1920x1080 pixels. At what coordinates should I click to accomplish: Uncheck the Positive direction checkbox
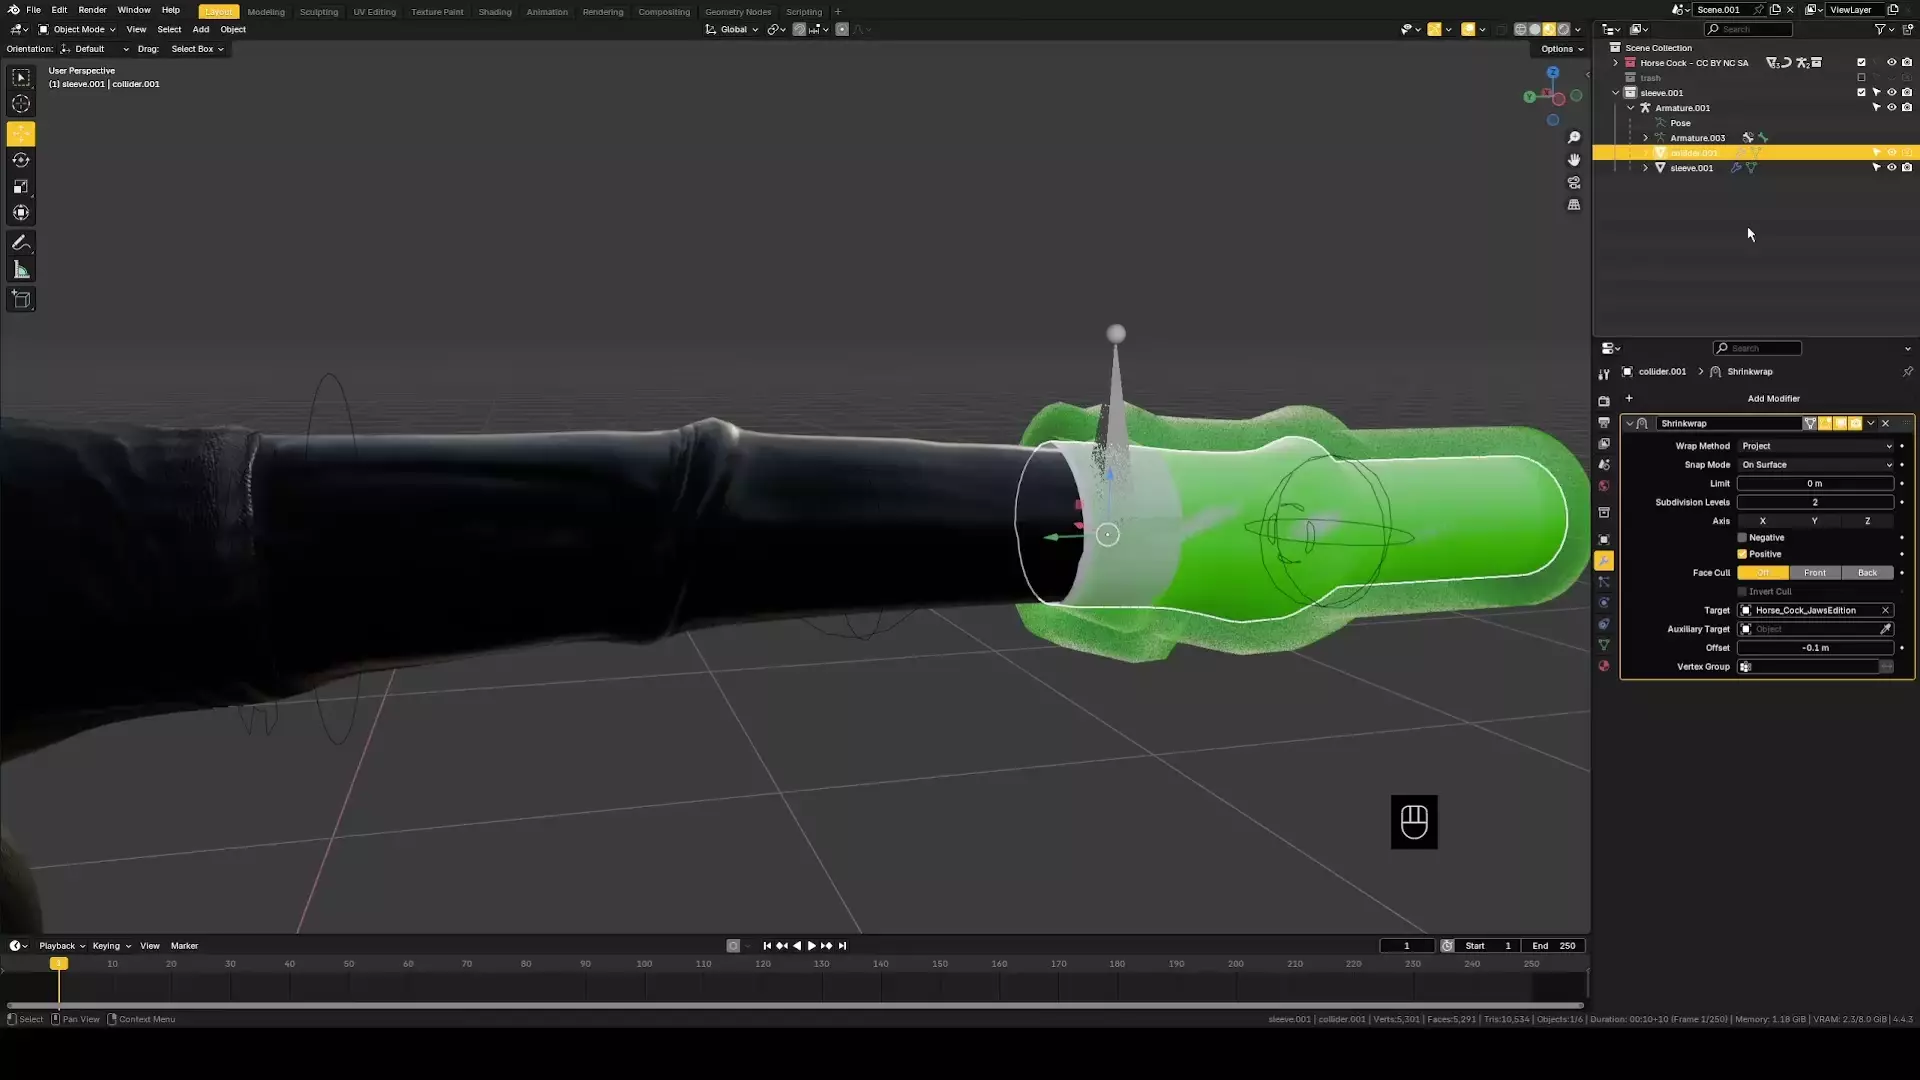1742,554
